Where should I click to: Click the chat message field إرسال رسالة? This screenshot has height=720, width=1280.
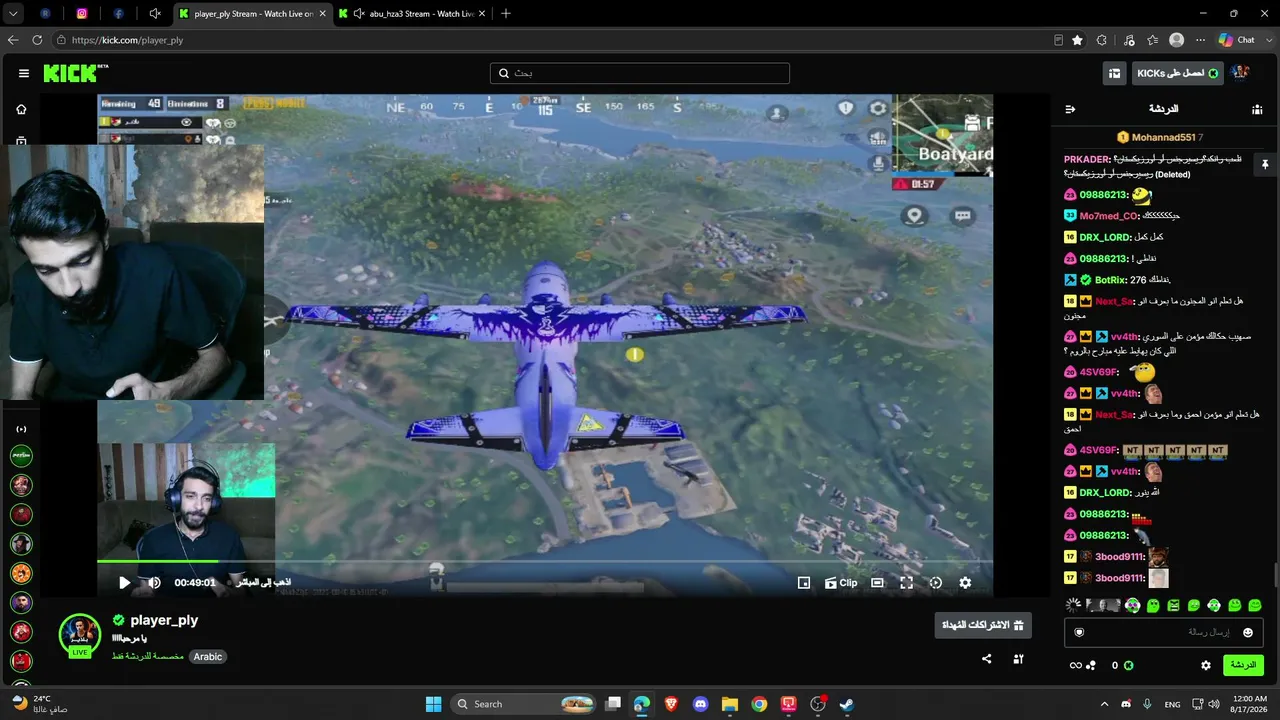coord(1165,632)
